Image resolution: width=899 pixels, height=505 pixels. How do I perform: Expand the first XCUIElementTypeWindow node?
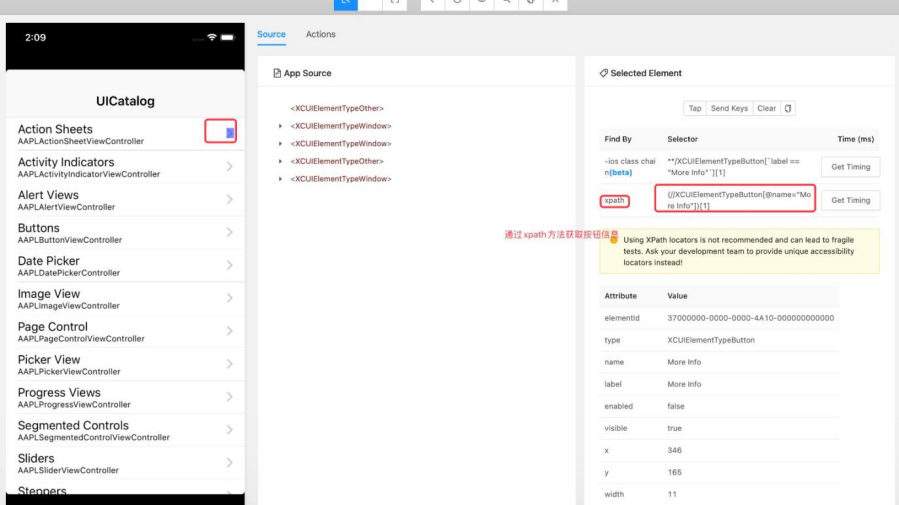point(280,126)
